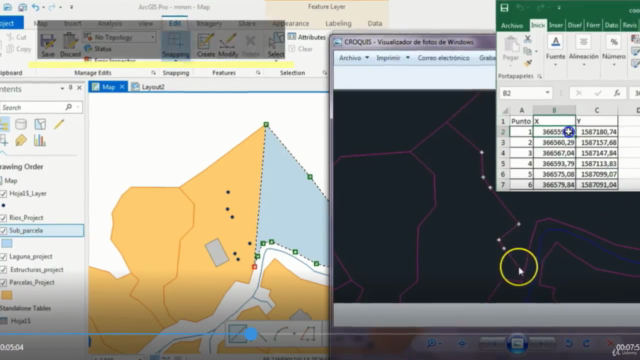Click the Select tool icon
This screenshot has height=360, width=640.
coord(276,45)
